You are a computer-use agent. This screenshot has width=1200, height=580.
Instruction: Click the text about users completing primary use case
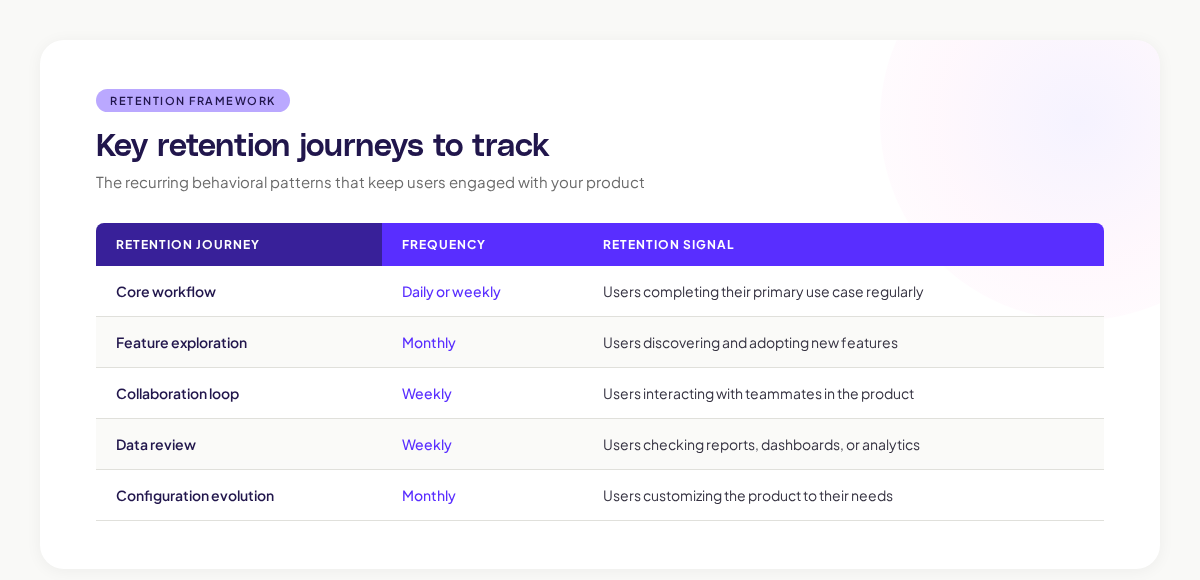coord(763,292)
